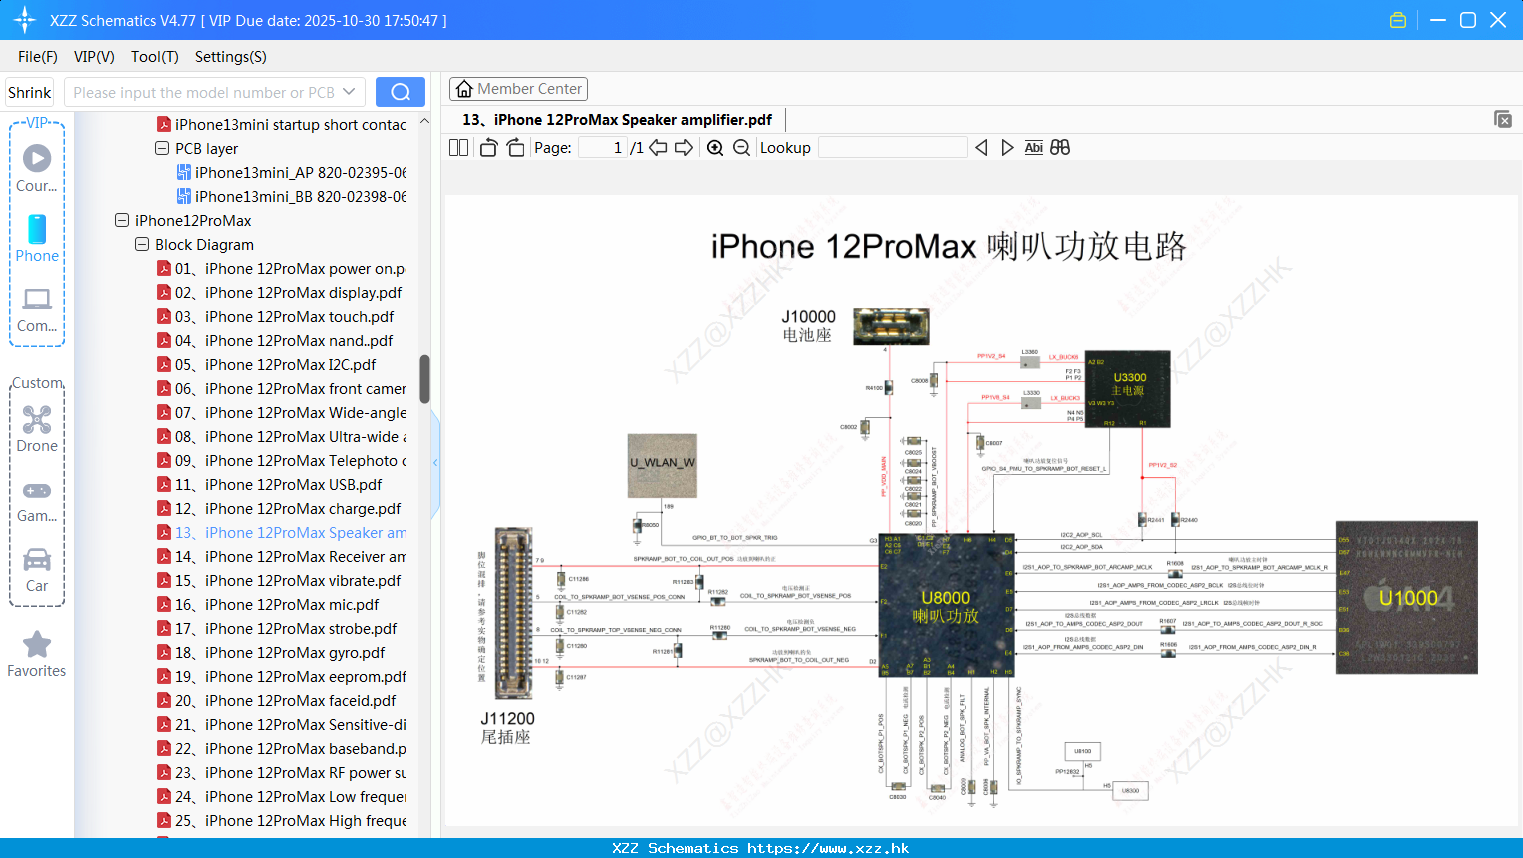1523x858 pixels.
Task: Click the blue search button
Action: (400, 92)
